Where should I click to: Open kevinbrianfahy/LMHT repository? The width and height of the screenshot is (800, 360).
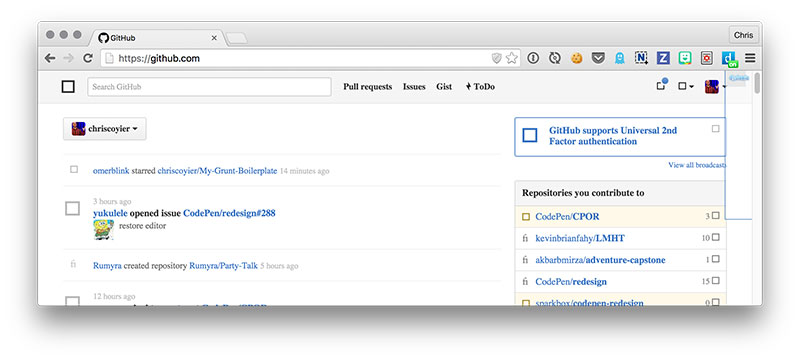(x=580, y=238)
